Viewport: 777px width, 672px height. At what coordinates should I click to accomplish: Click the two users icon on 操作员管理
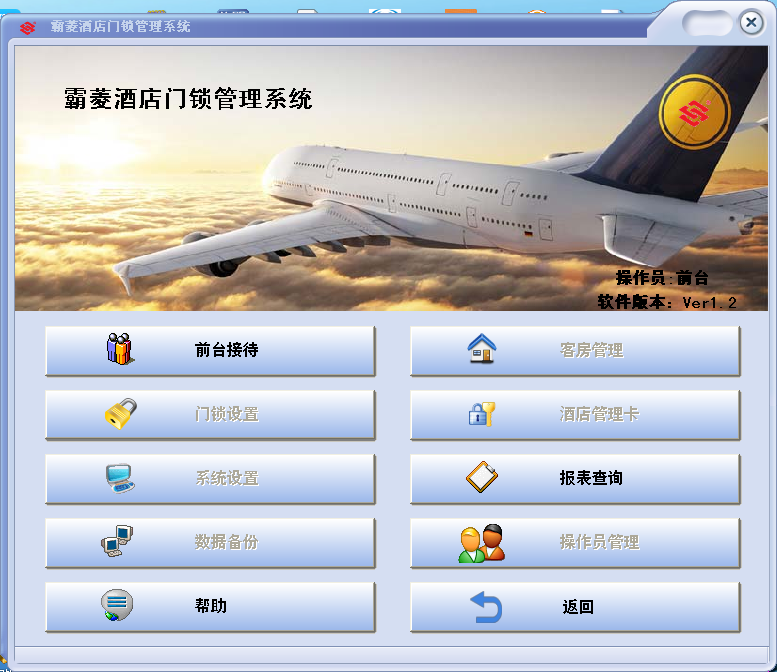click(x=482, y=543)
